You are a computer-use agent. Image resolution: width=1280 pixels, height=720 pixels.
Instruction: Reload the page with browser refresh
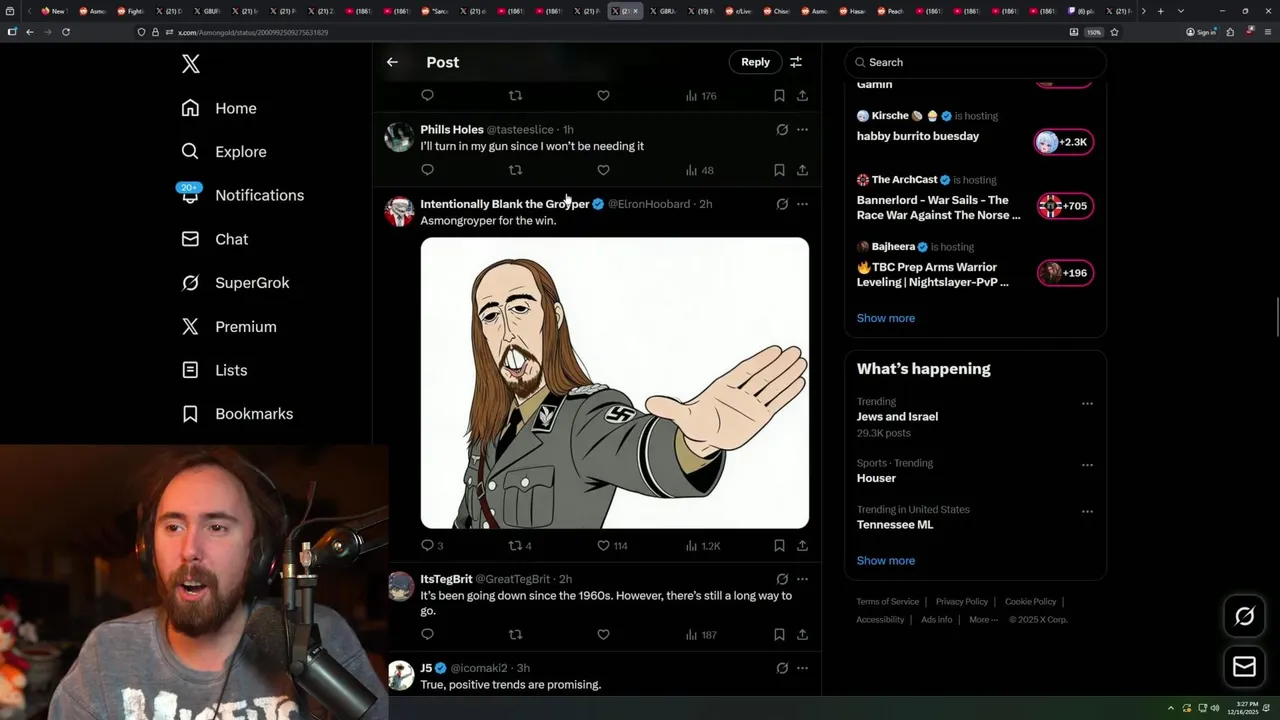pos(66,32)
